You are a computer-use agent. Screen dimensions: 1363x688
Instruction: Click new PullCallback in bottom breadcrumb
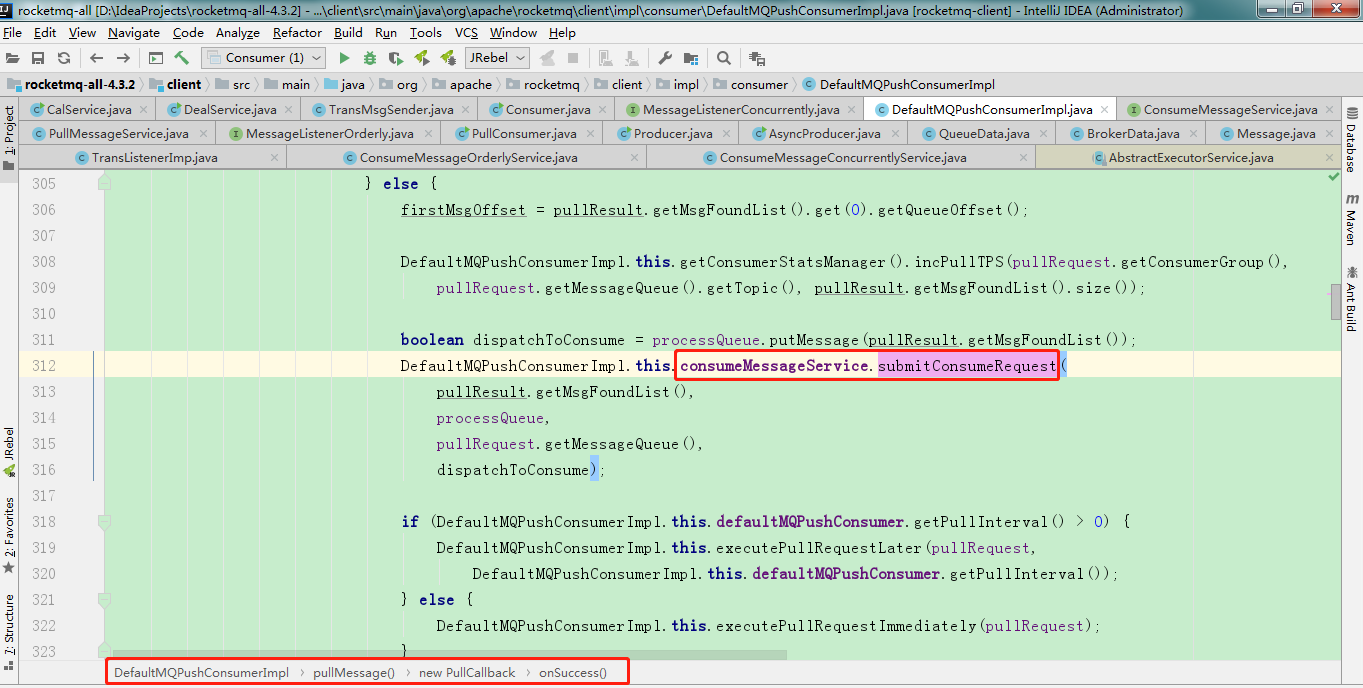click(x=467, y=672)
